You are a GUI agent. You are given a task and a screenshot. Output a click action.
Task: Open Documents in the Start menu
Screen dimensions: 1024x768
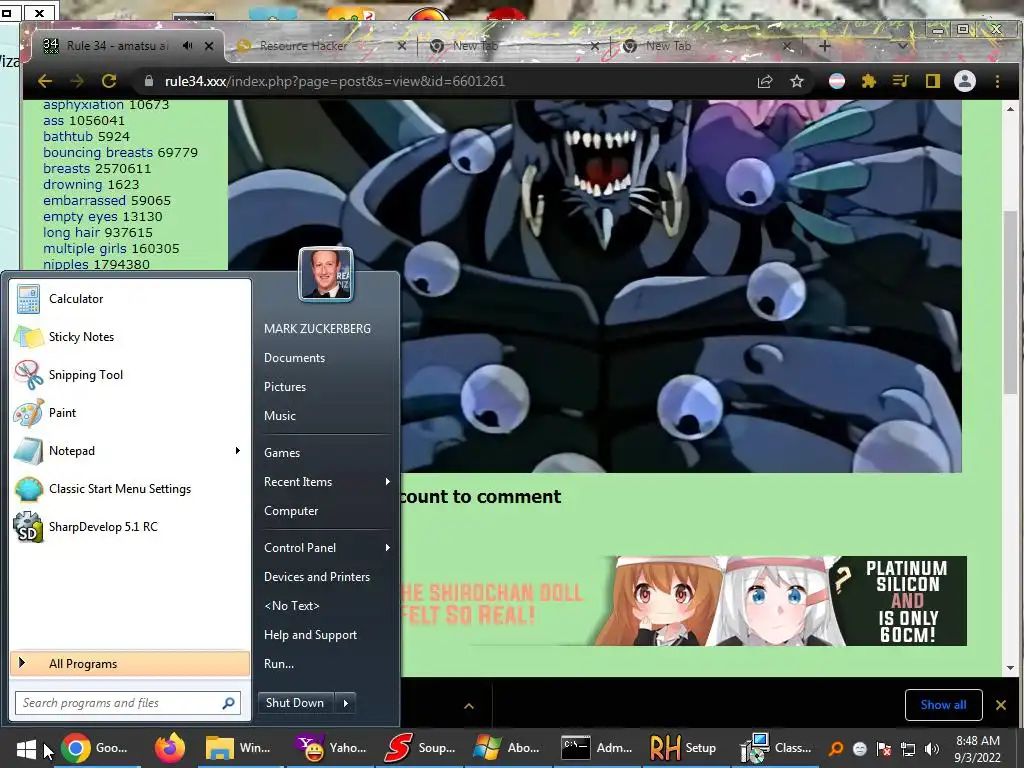[295, 358]
